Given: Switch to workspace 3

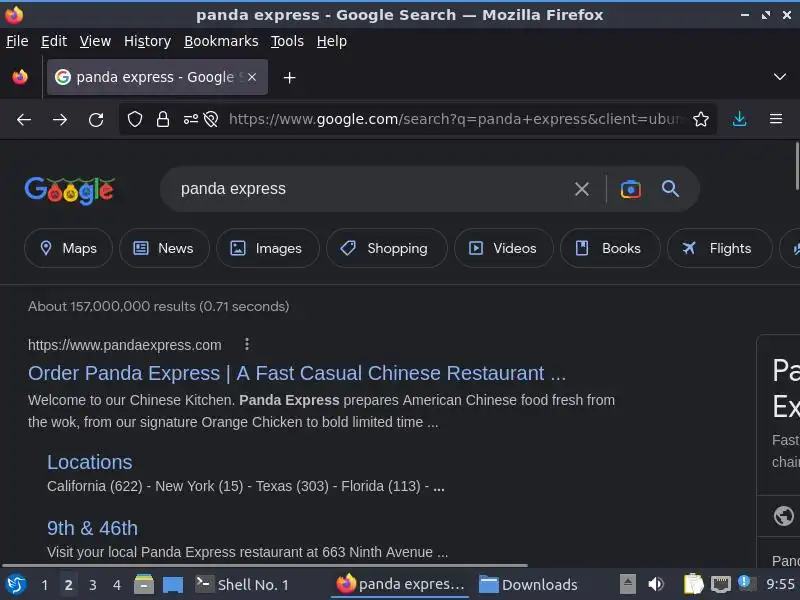Looking at the screenshot, I should coord(92,585).
